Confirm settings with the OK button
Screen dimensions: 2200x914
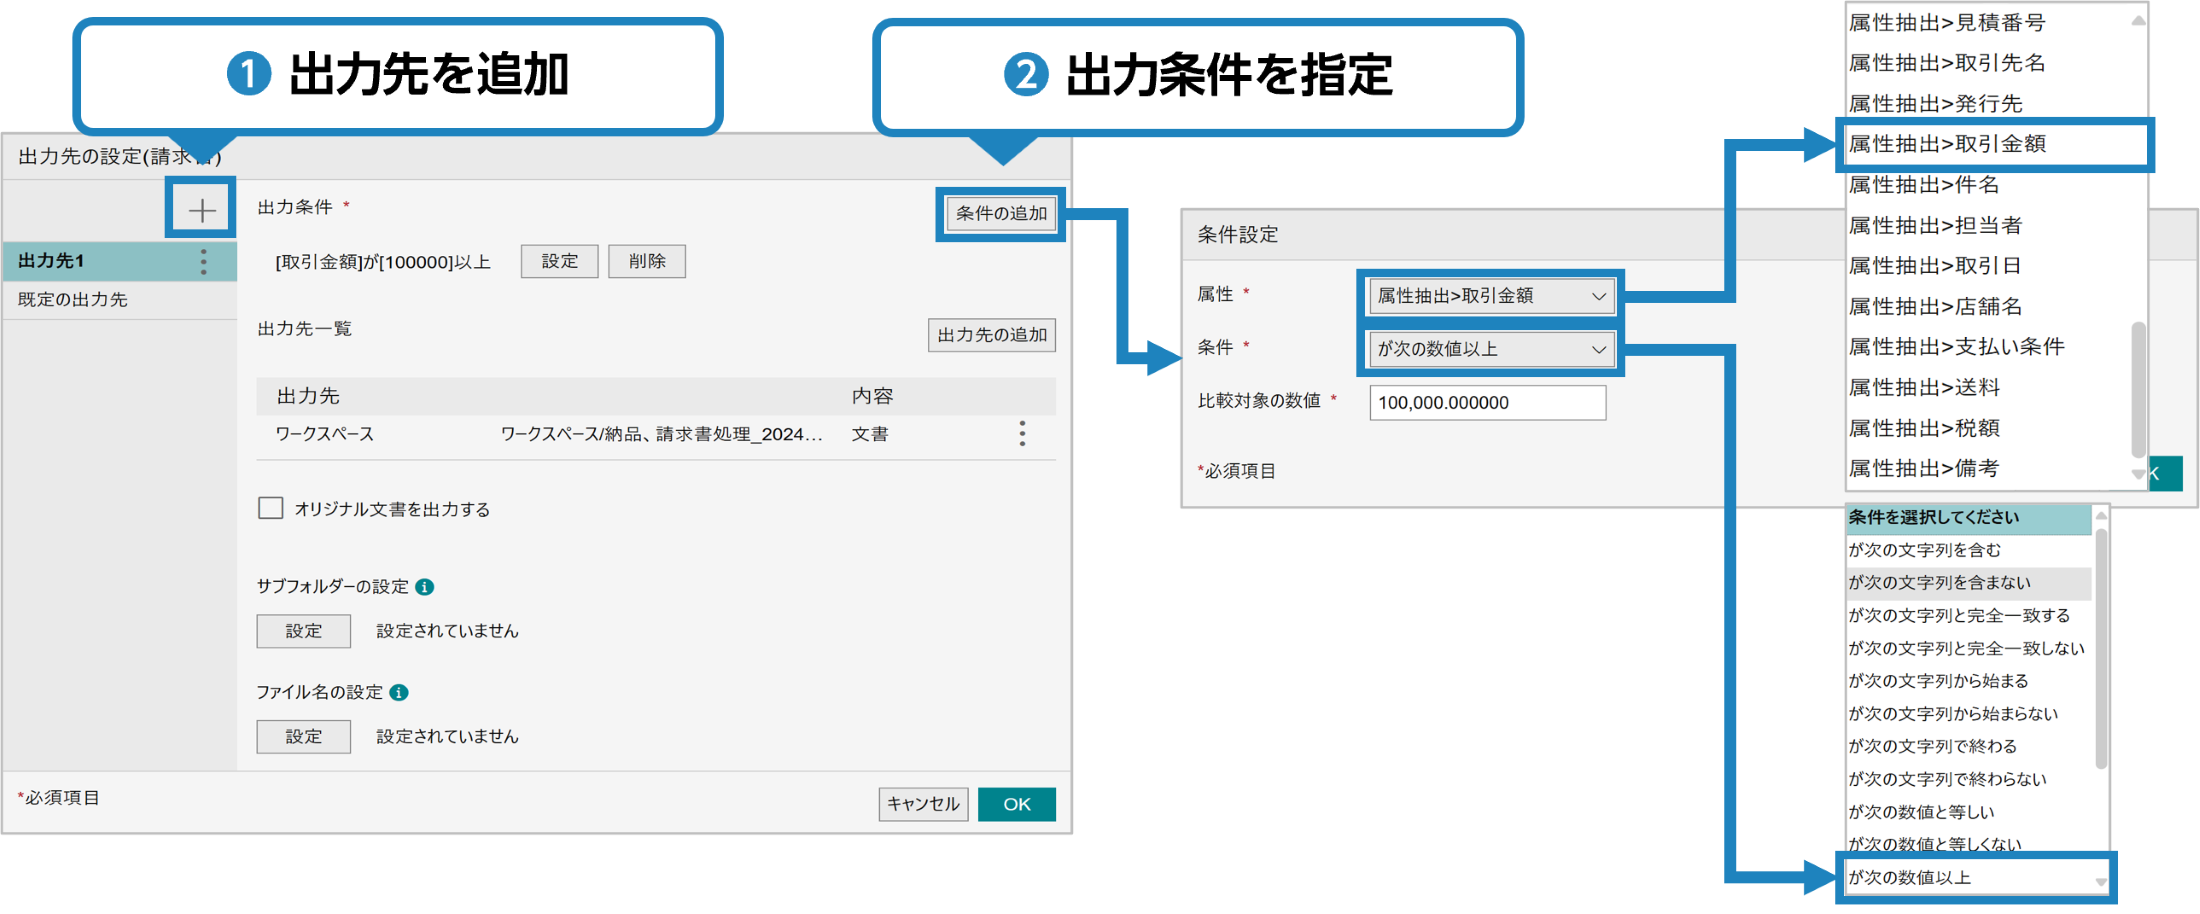pos(1016,803)
